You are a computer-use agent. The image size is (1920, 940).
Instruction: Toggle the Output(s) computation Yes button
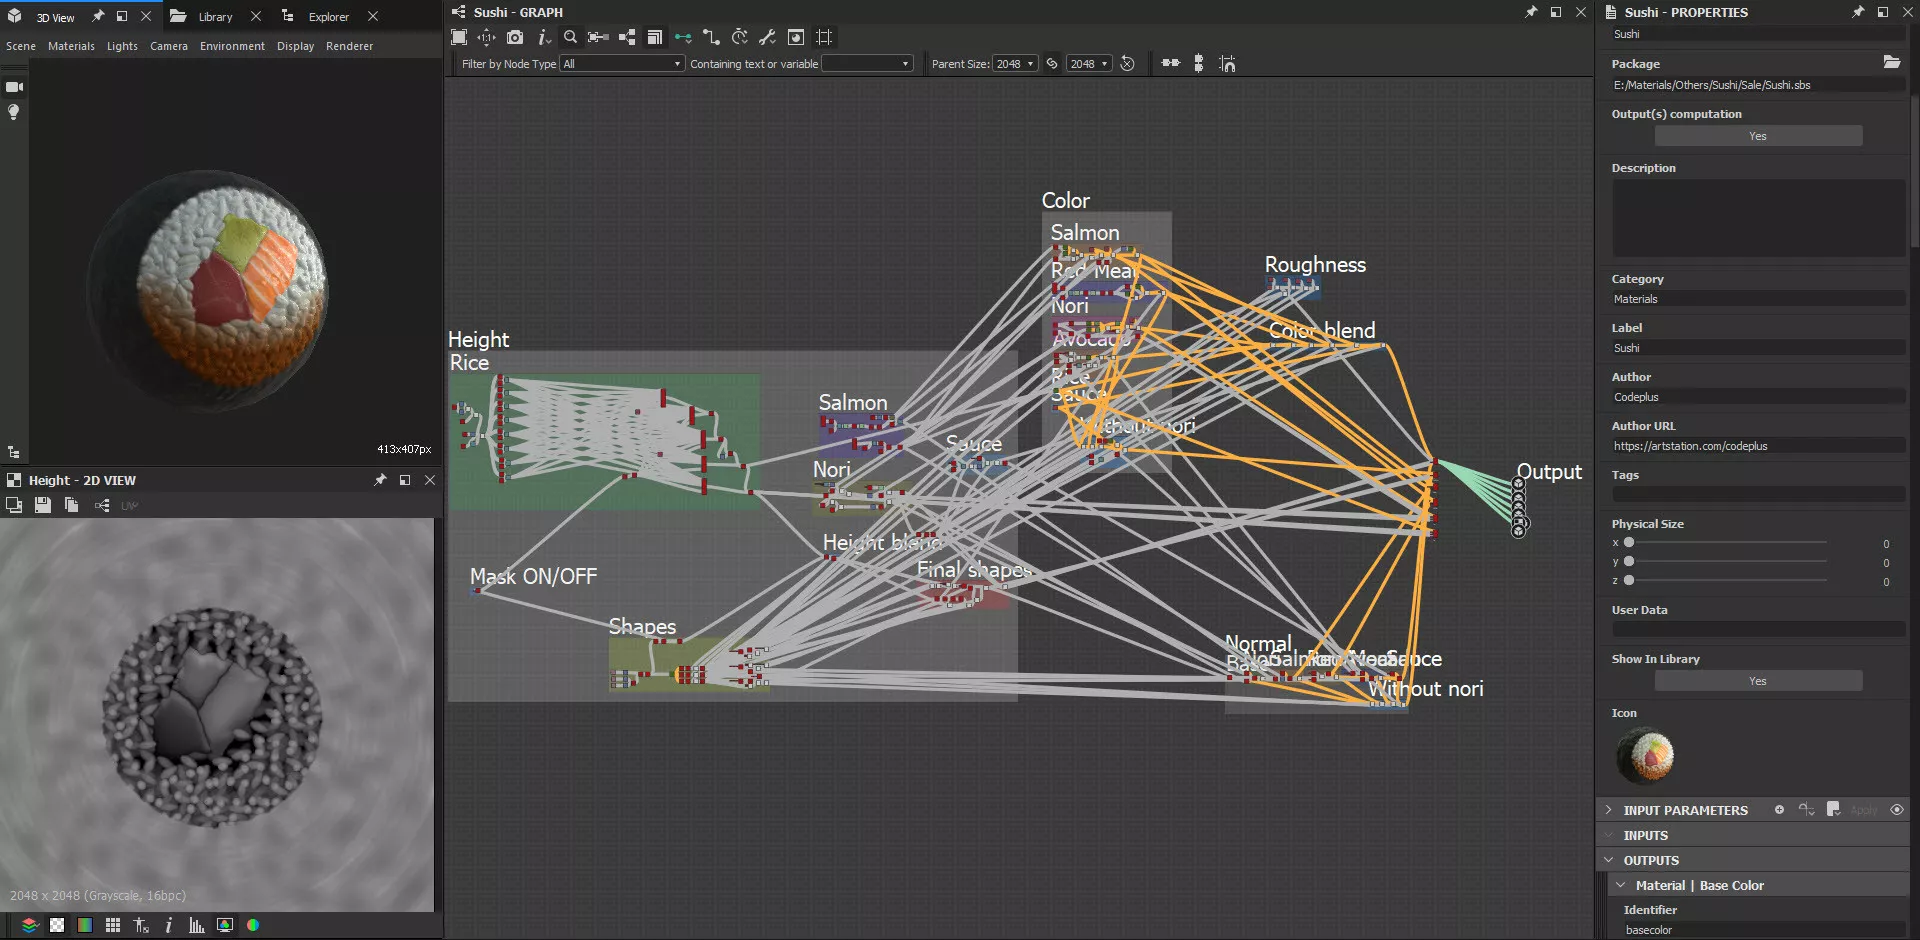(x=1757, y=136)
